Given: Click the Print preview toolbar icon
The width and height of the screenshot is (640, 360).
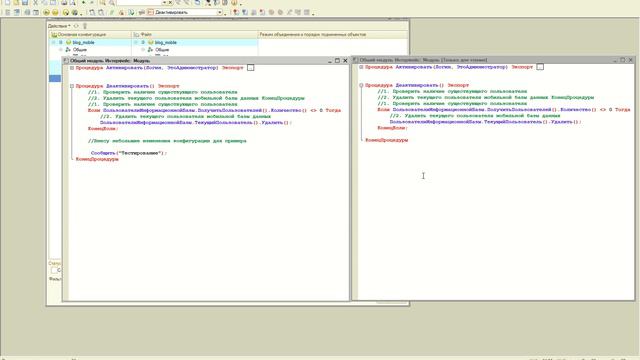Looking at the screenshot, I should coord(72,2).
